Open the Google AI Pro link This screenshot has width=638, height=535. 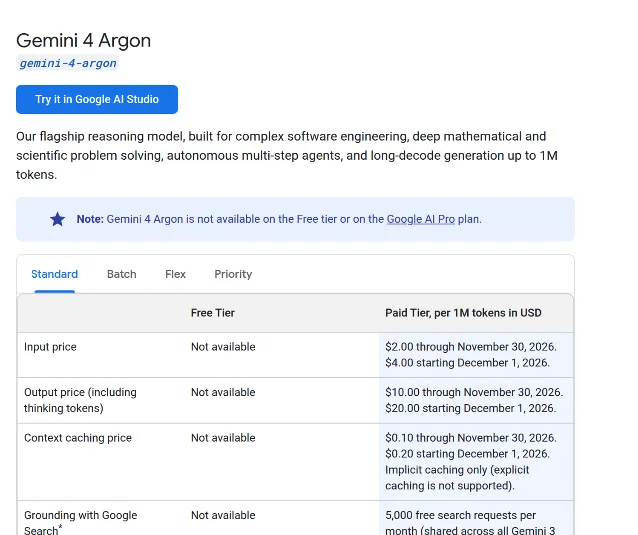tap(421, 219)
